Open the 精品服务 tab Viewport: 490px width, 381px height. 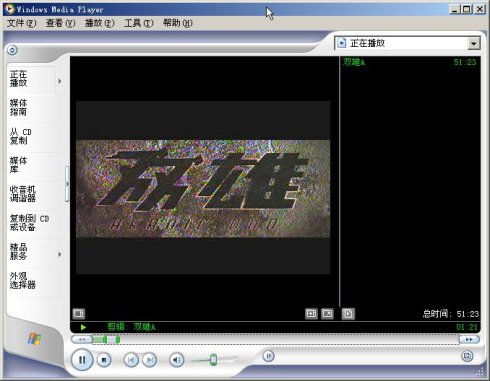point(31,252)
